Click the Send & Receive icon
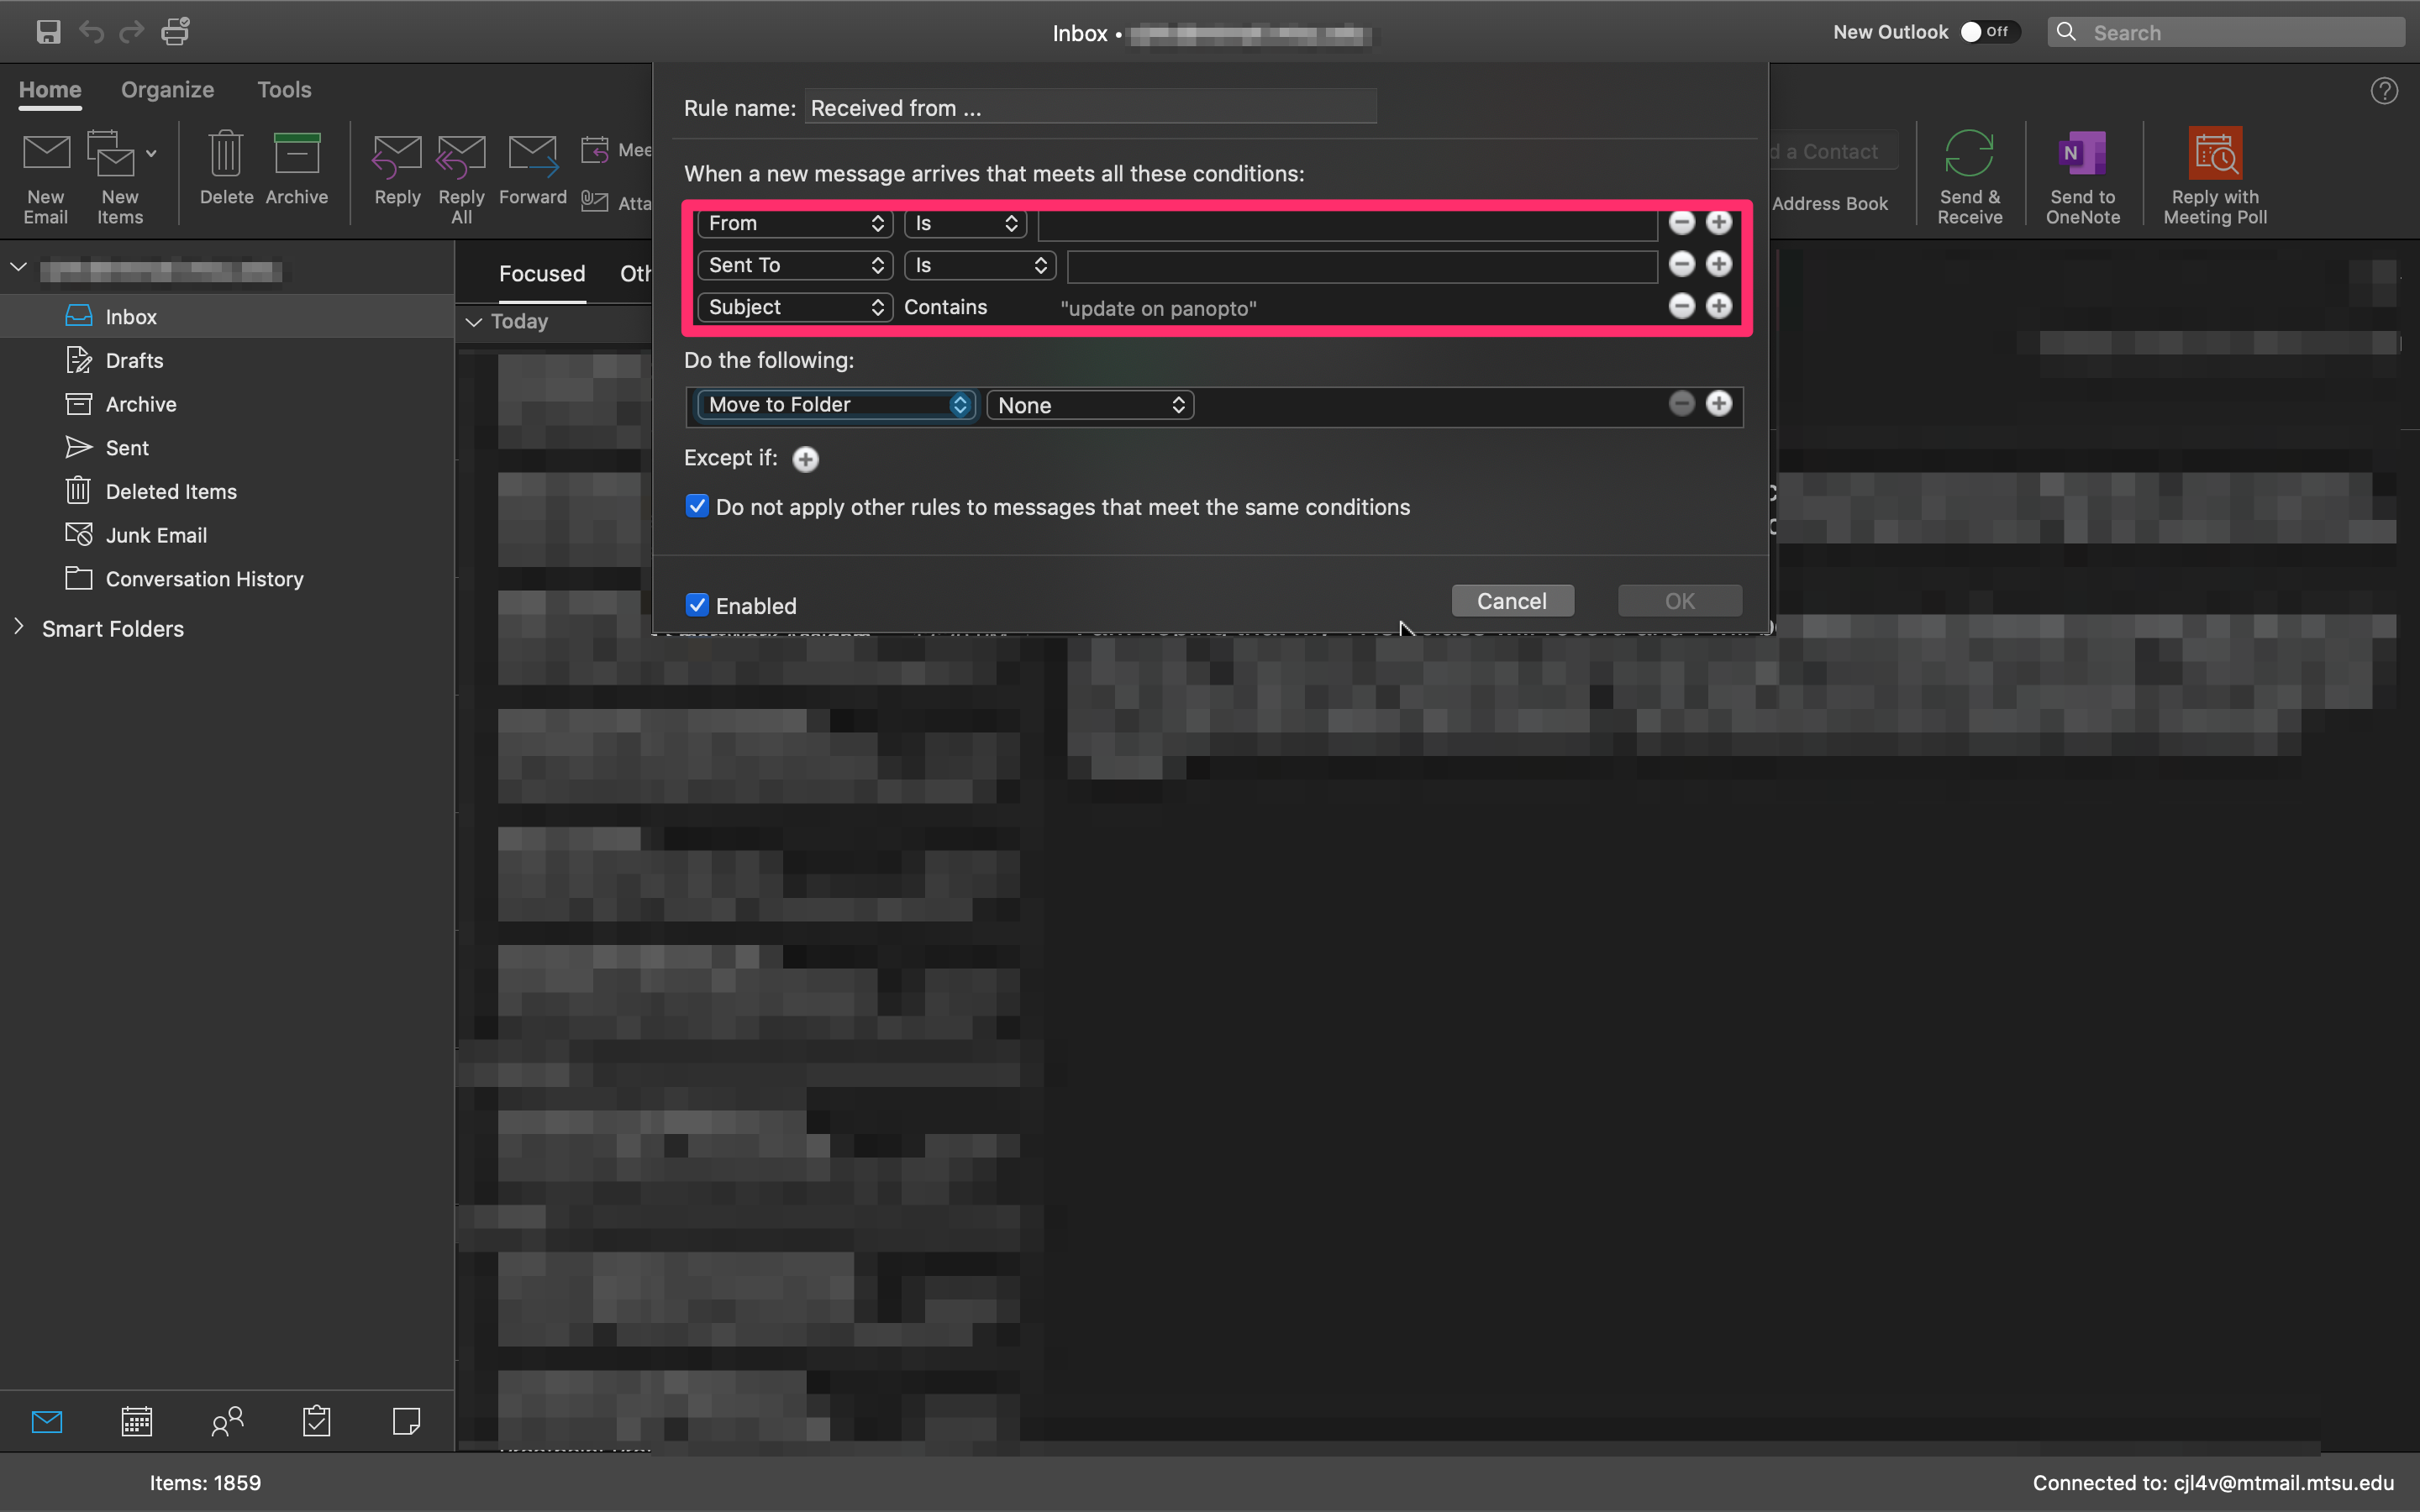This screenshot has height=1512, width=2420. [x=1969, y=155]
